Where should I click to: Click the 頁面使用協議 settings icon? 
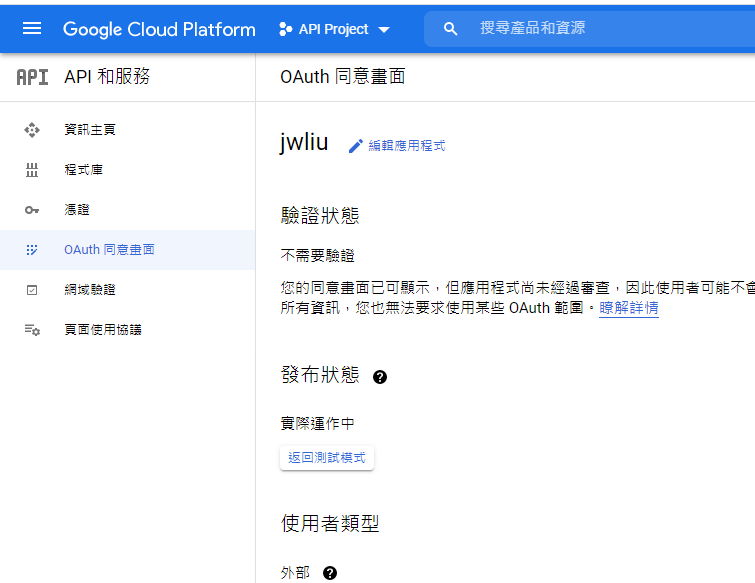coord(32,330)
